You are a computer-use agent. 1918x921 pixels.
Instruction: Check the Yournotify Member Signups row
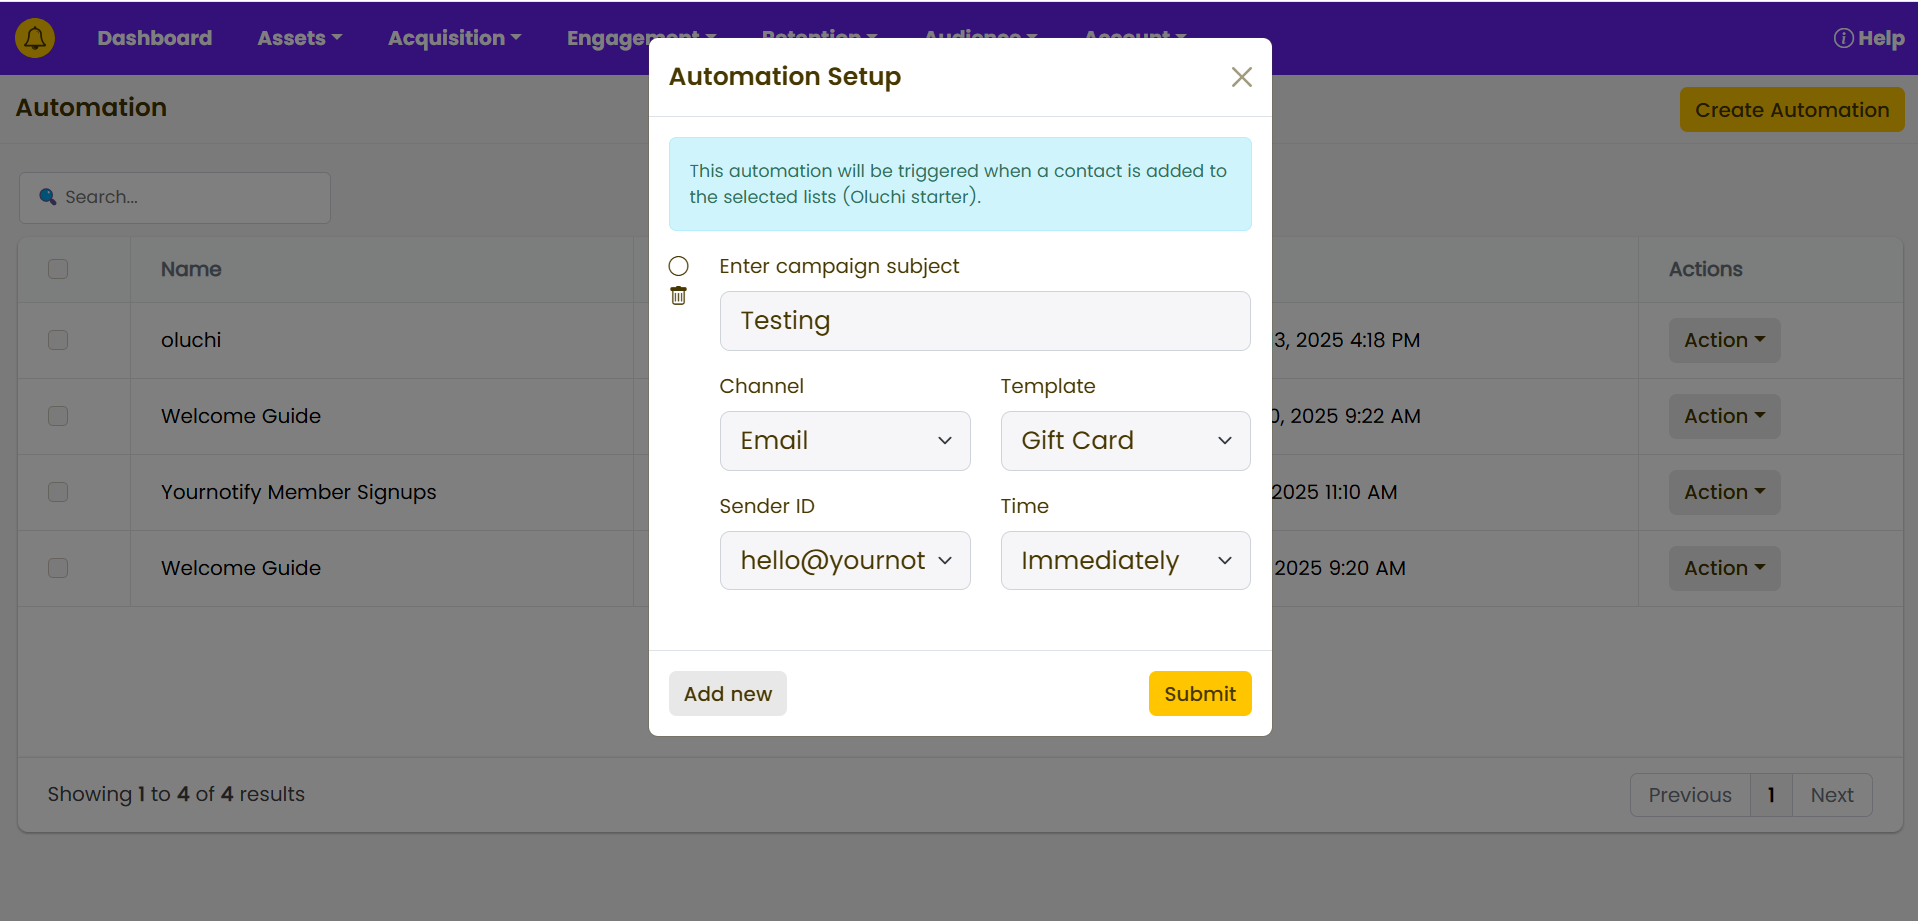[58, 492]
